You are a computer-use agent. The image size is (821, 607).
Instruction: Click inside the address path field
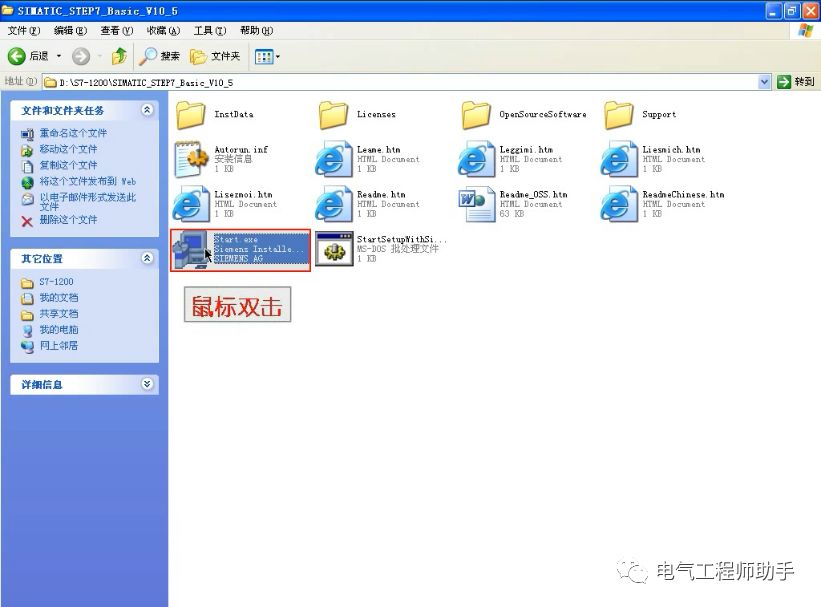coord(401,82)
